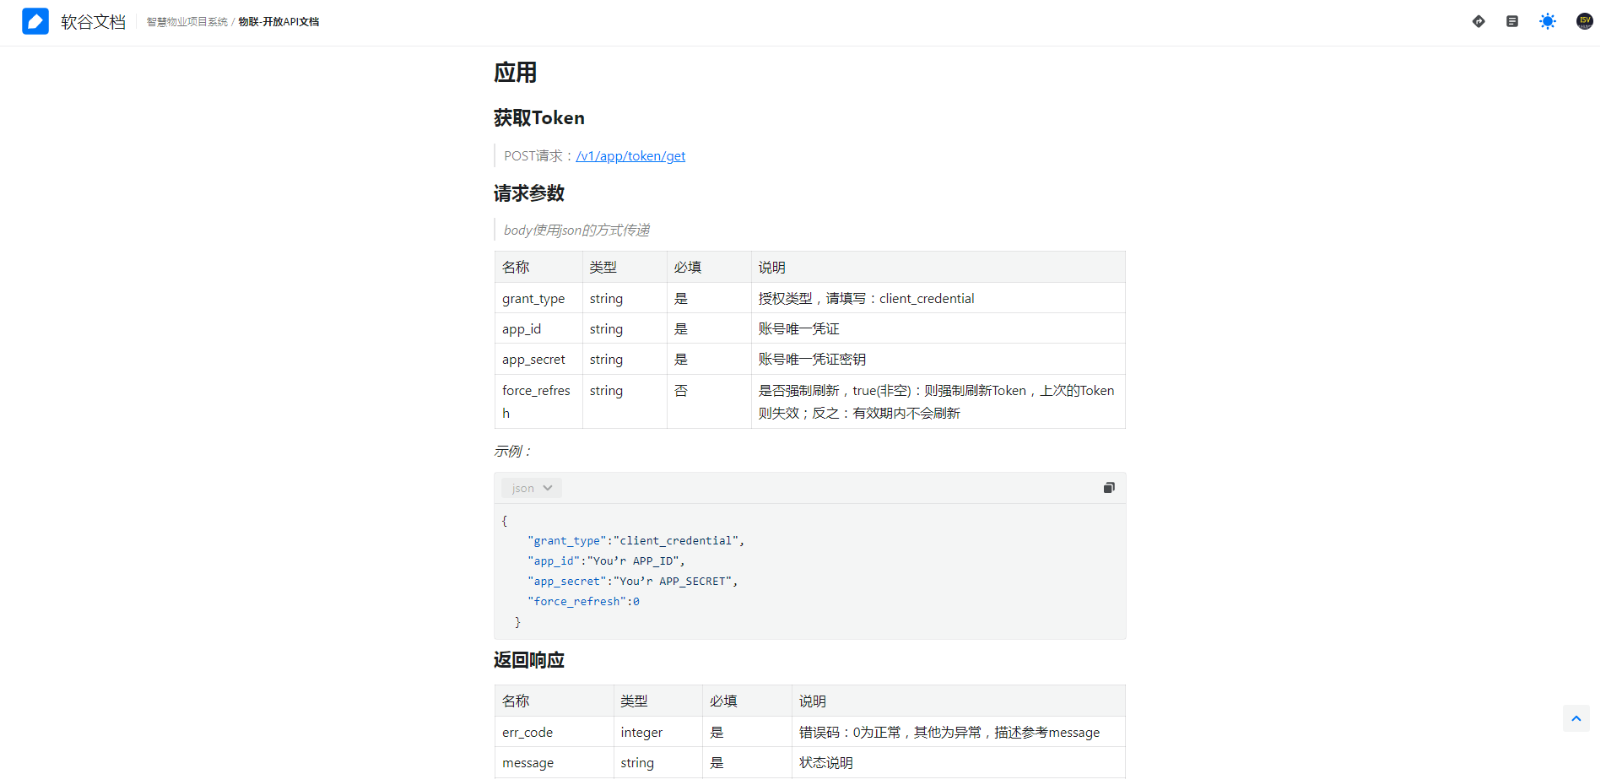Image resolution: width=1600 pixels, height=779 pixels.
Task: Select the 物联-开放API文档 breadcrumb item
Action: [278, 22]
